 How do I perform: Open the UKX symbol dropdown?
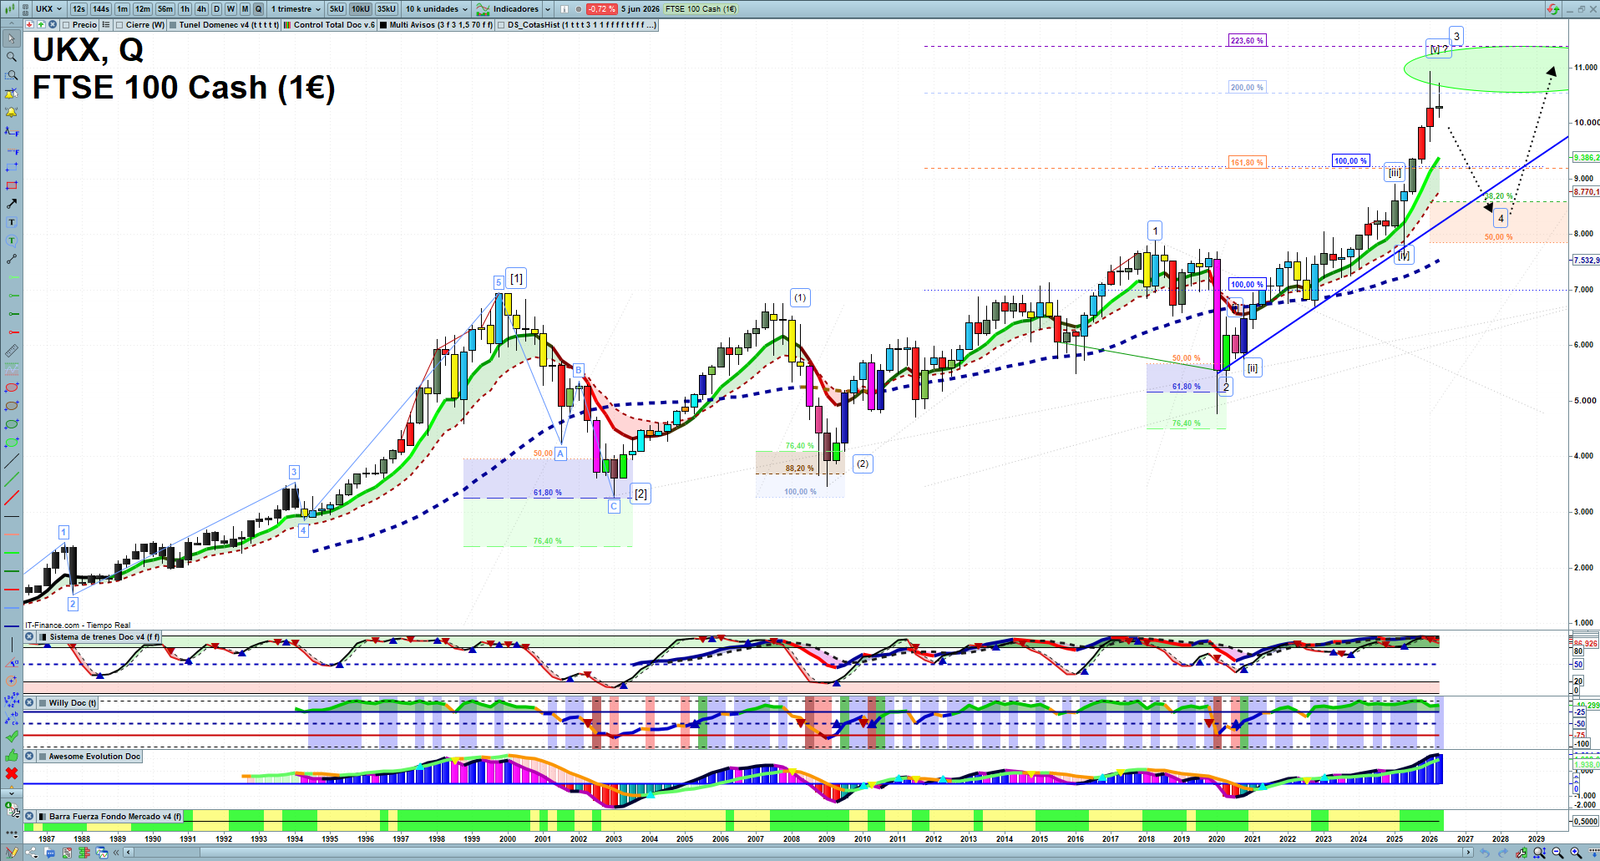tap(48, 9)
